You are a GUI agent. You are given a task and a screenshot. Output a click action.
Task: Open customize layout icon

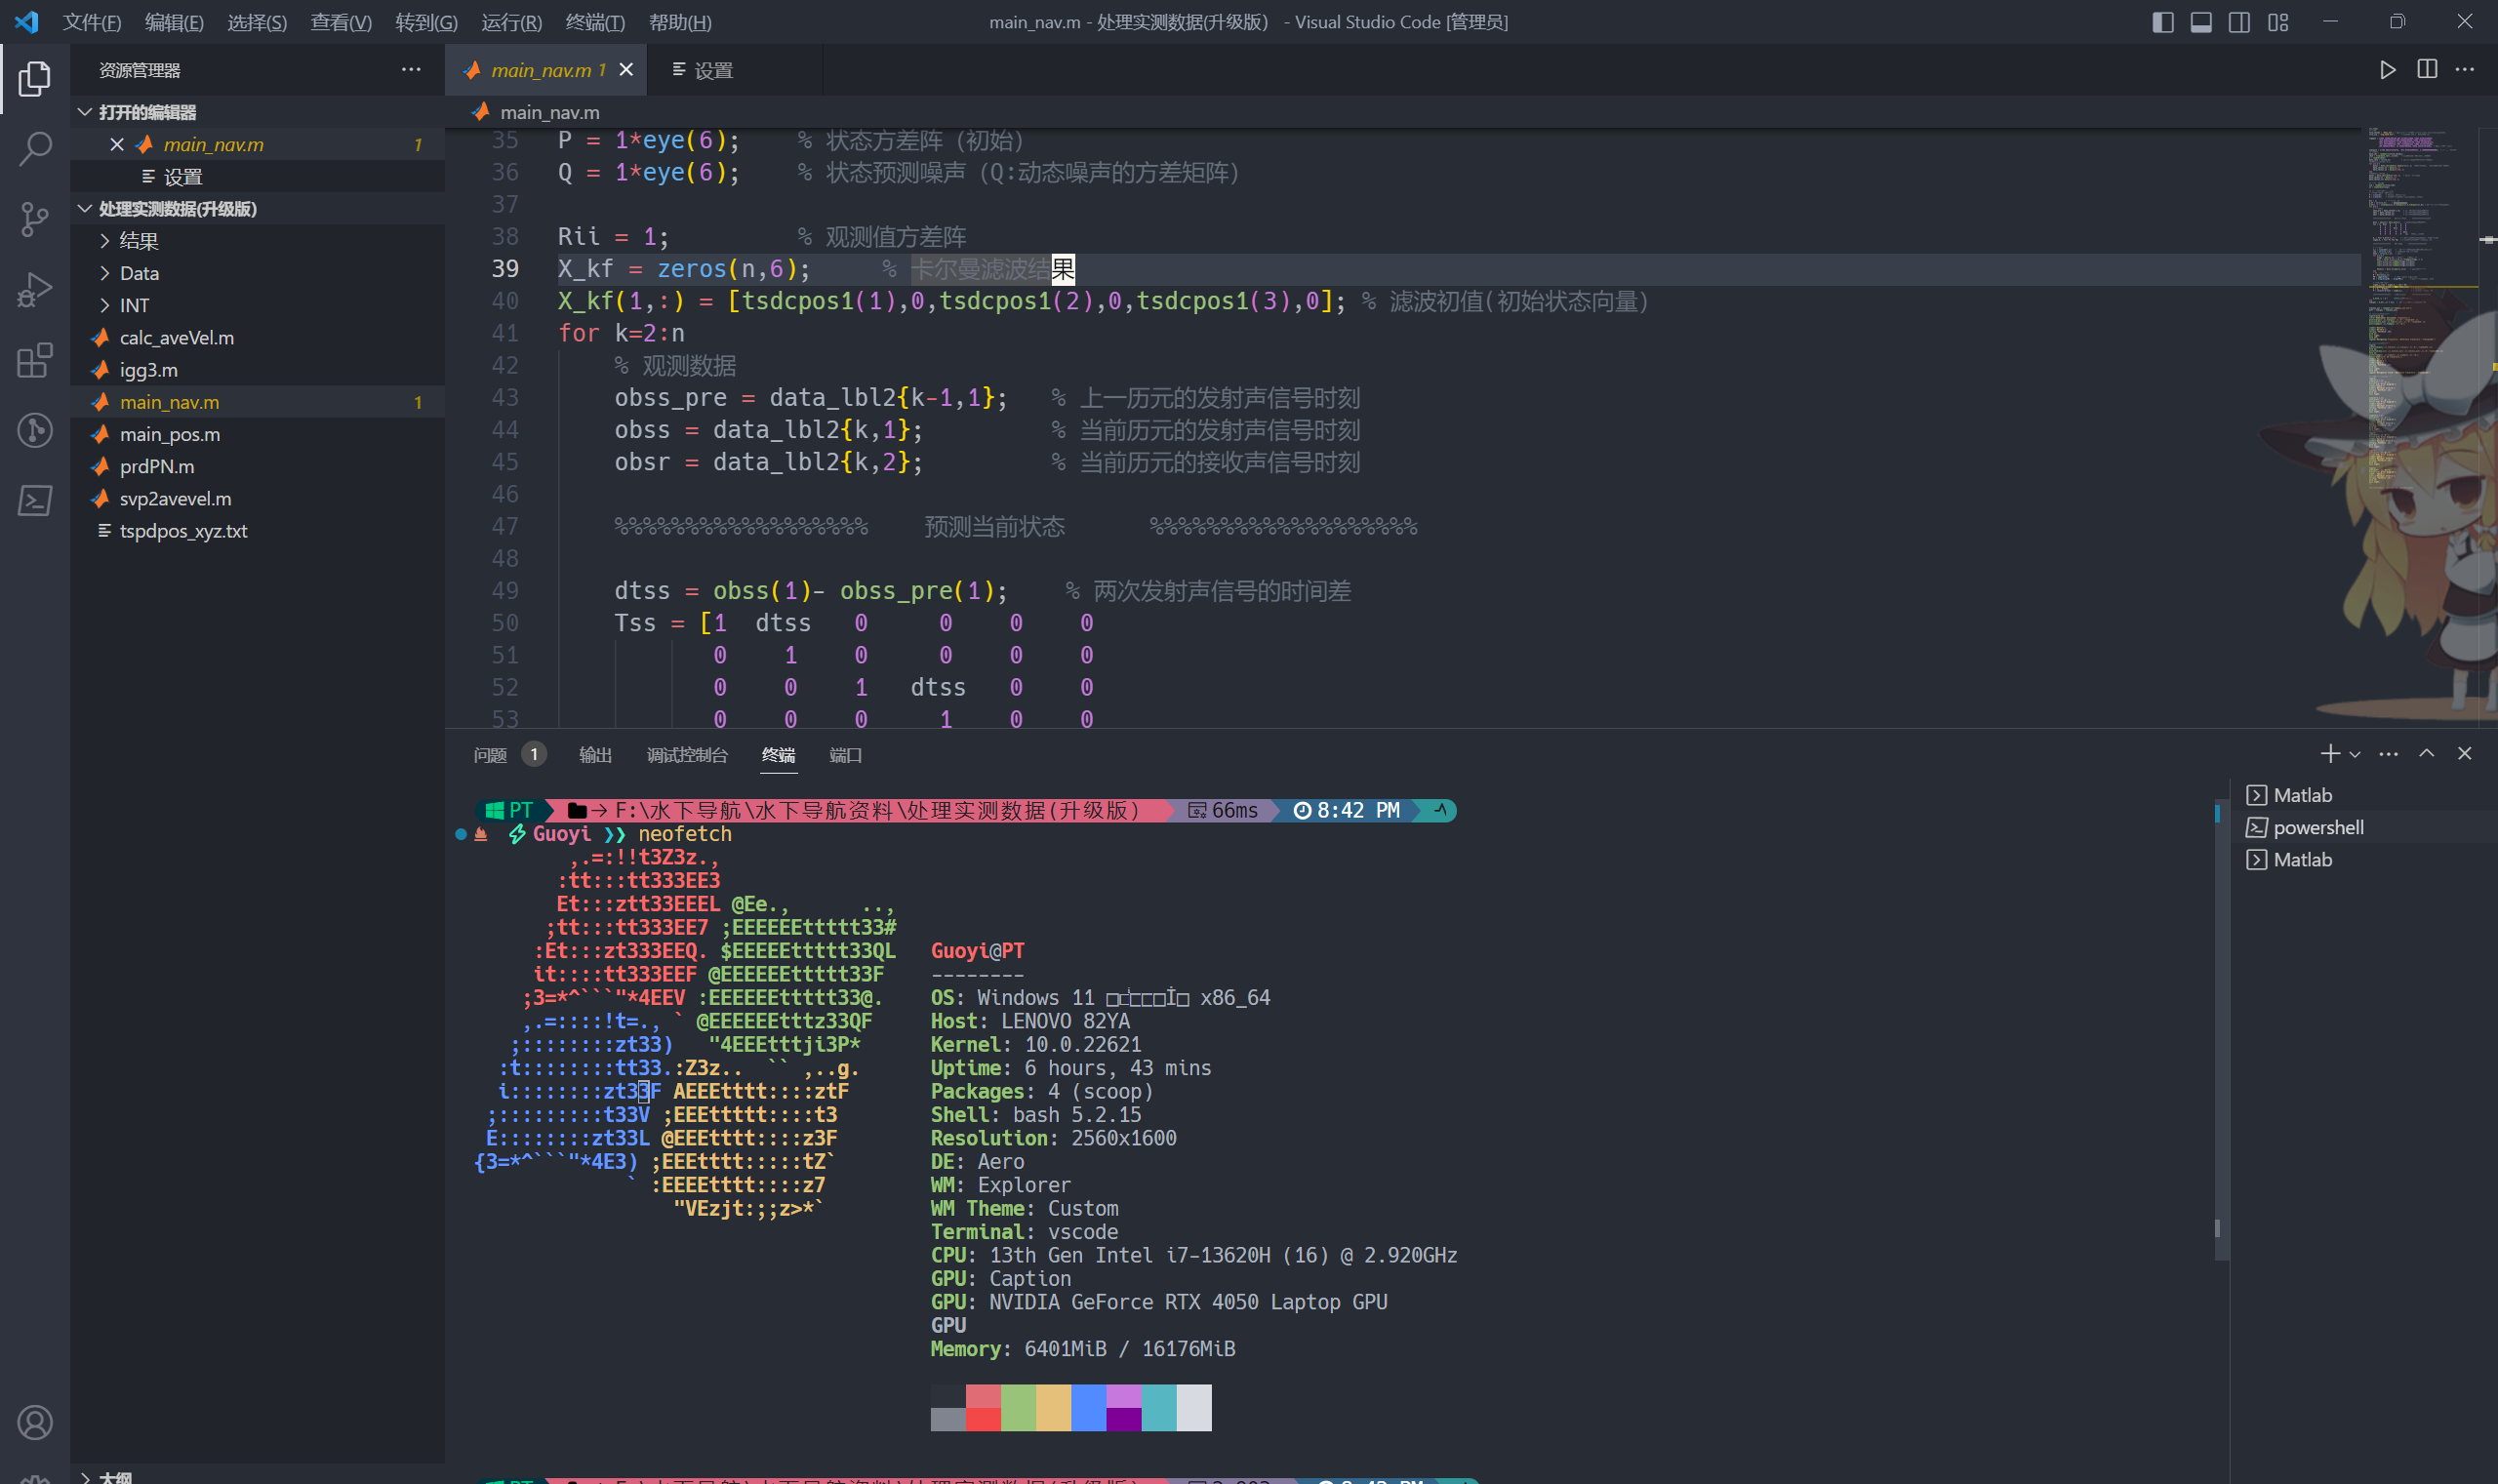[2278, 22]
